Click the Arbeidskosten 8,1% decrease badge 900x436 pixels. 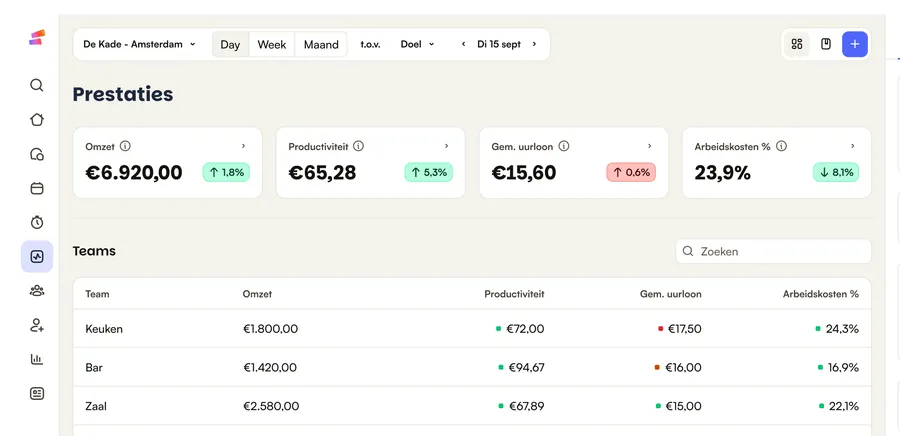pyautogui.click(x=836, y=172)
